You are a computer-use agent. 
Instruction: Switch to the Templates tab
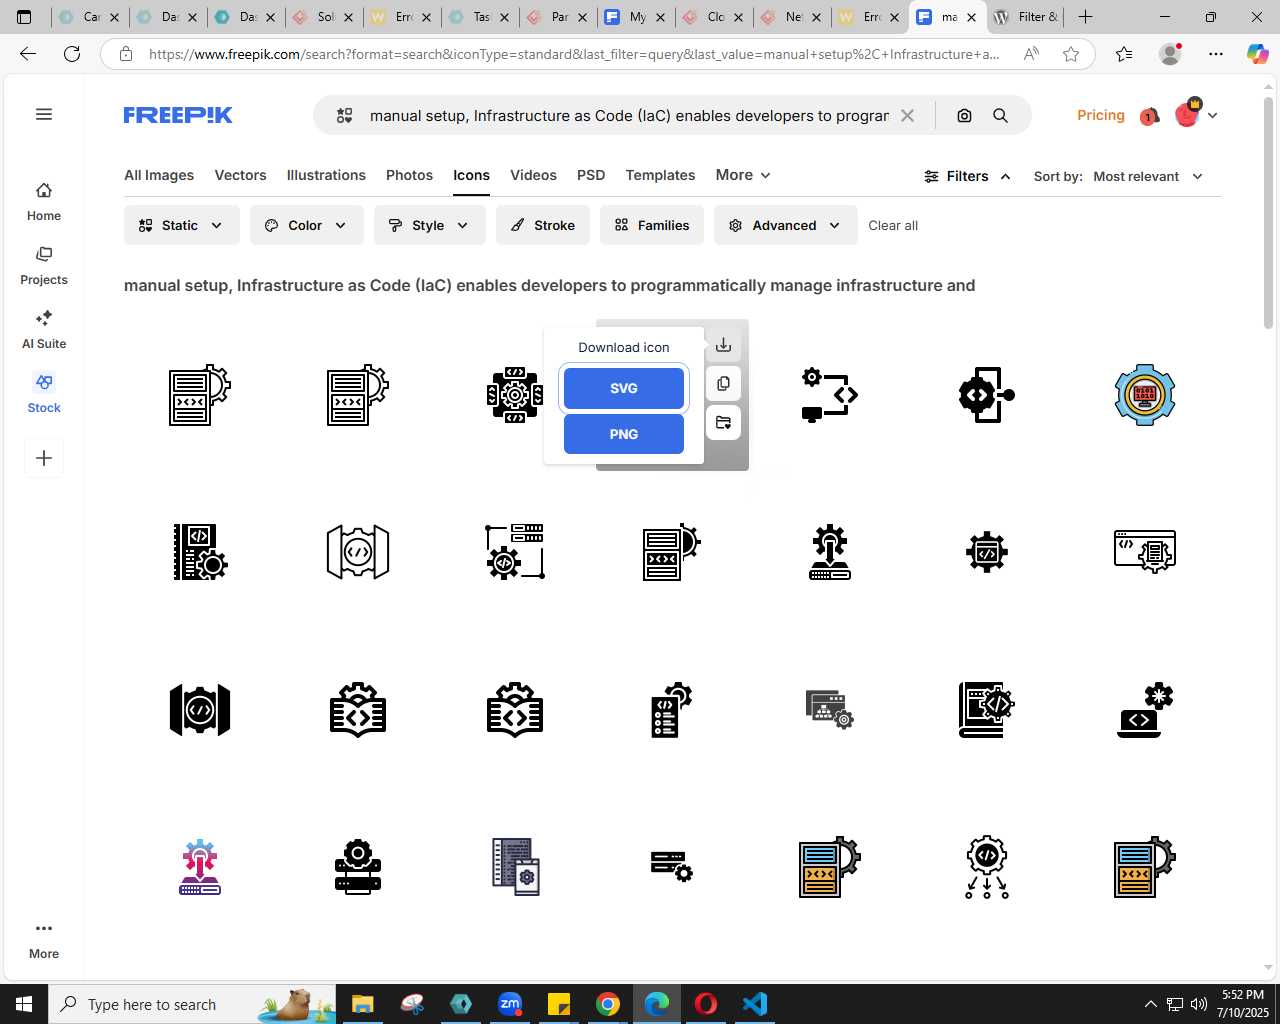660,175
